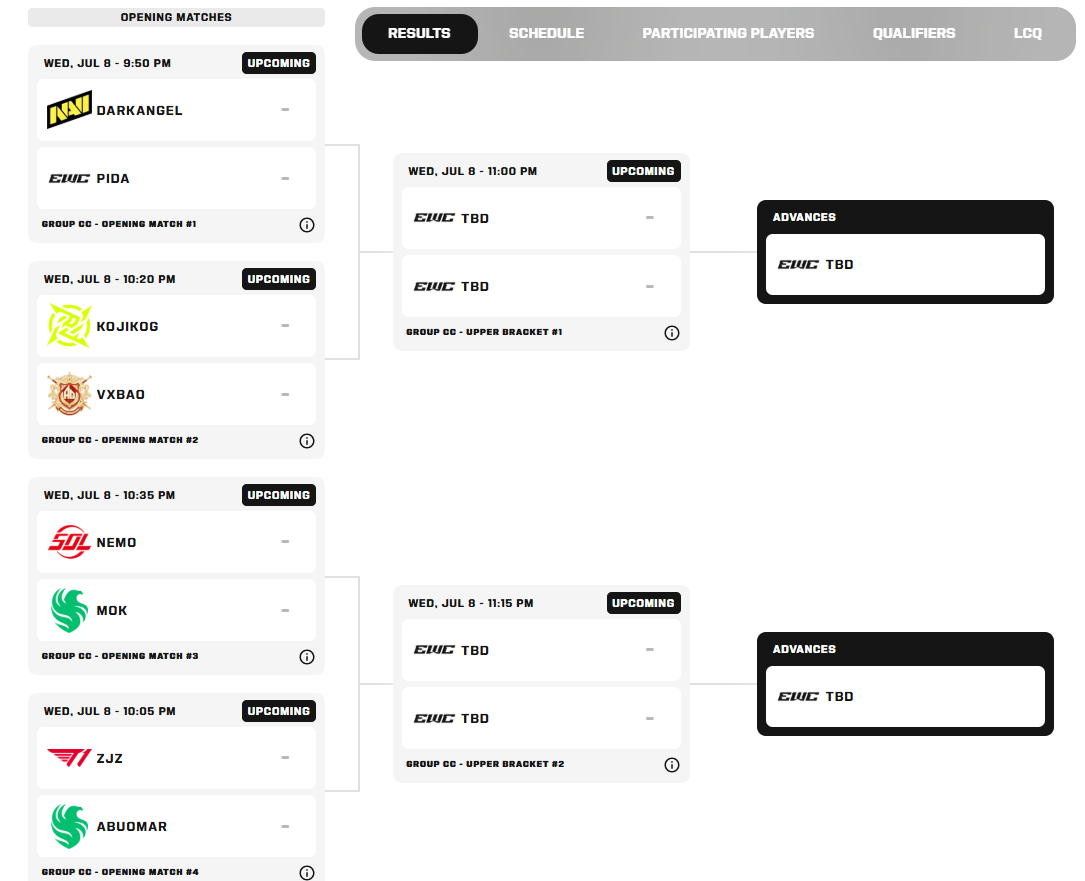The height and width of the screenshot is (881, 1085).
Task: Select the NEMO player row
Action: pos(176,542)
